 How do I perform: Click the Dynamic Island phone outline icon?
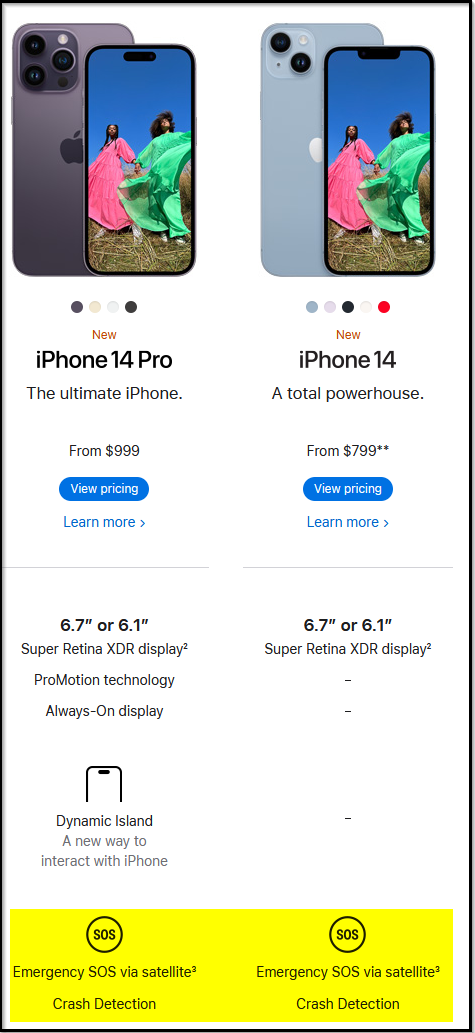pos(104,784)
